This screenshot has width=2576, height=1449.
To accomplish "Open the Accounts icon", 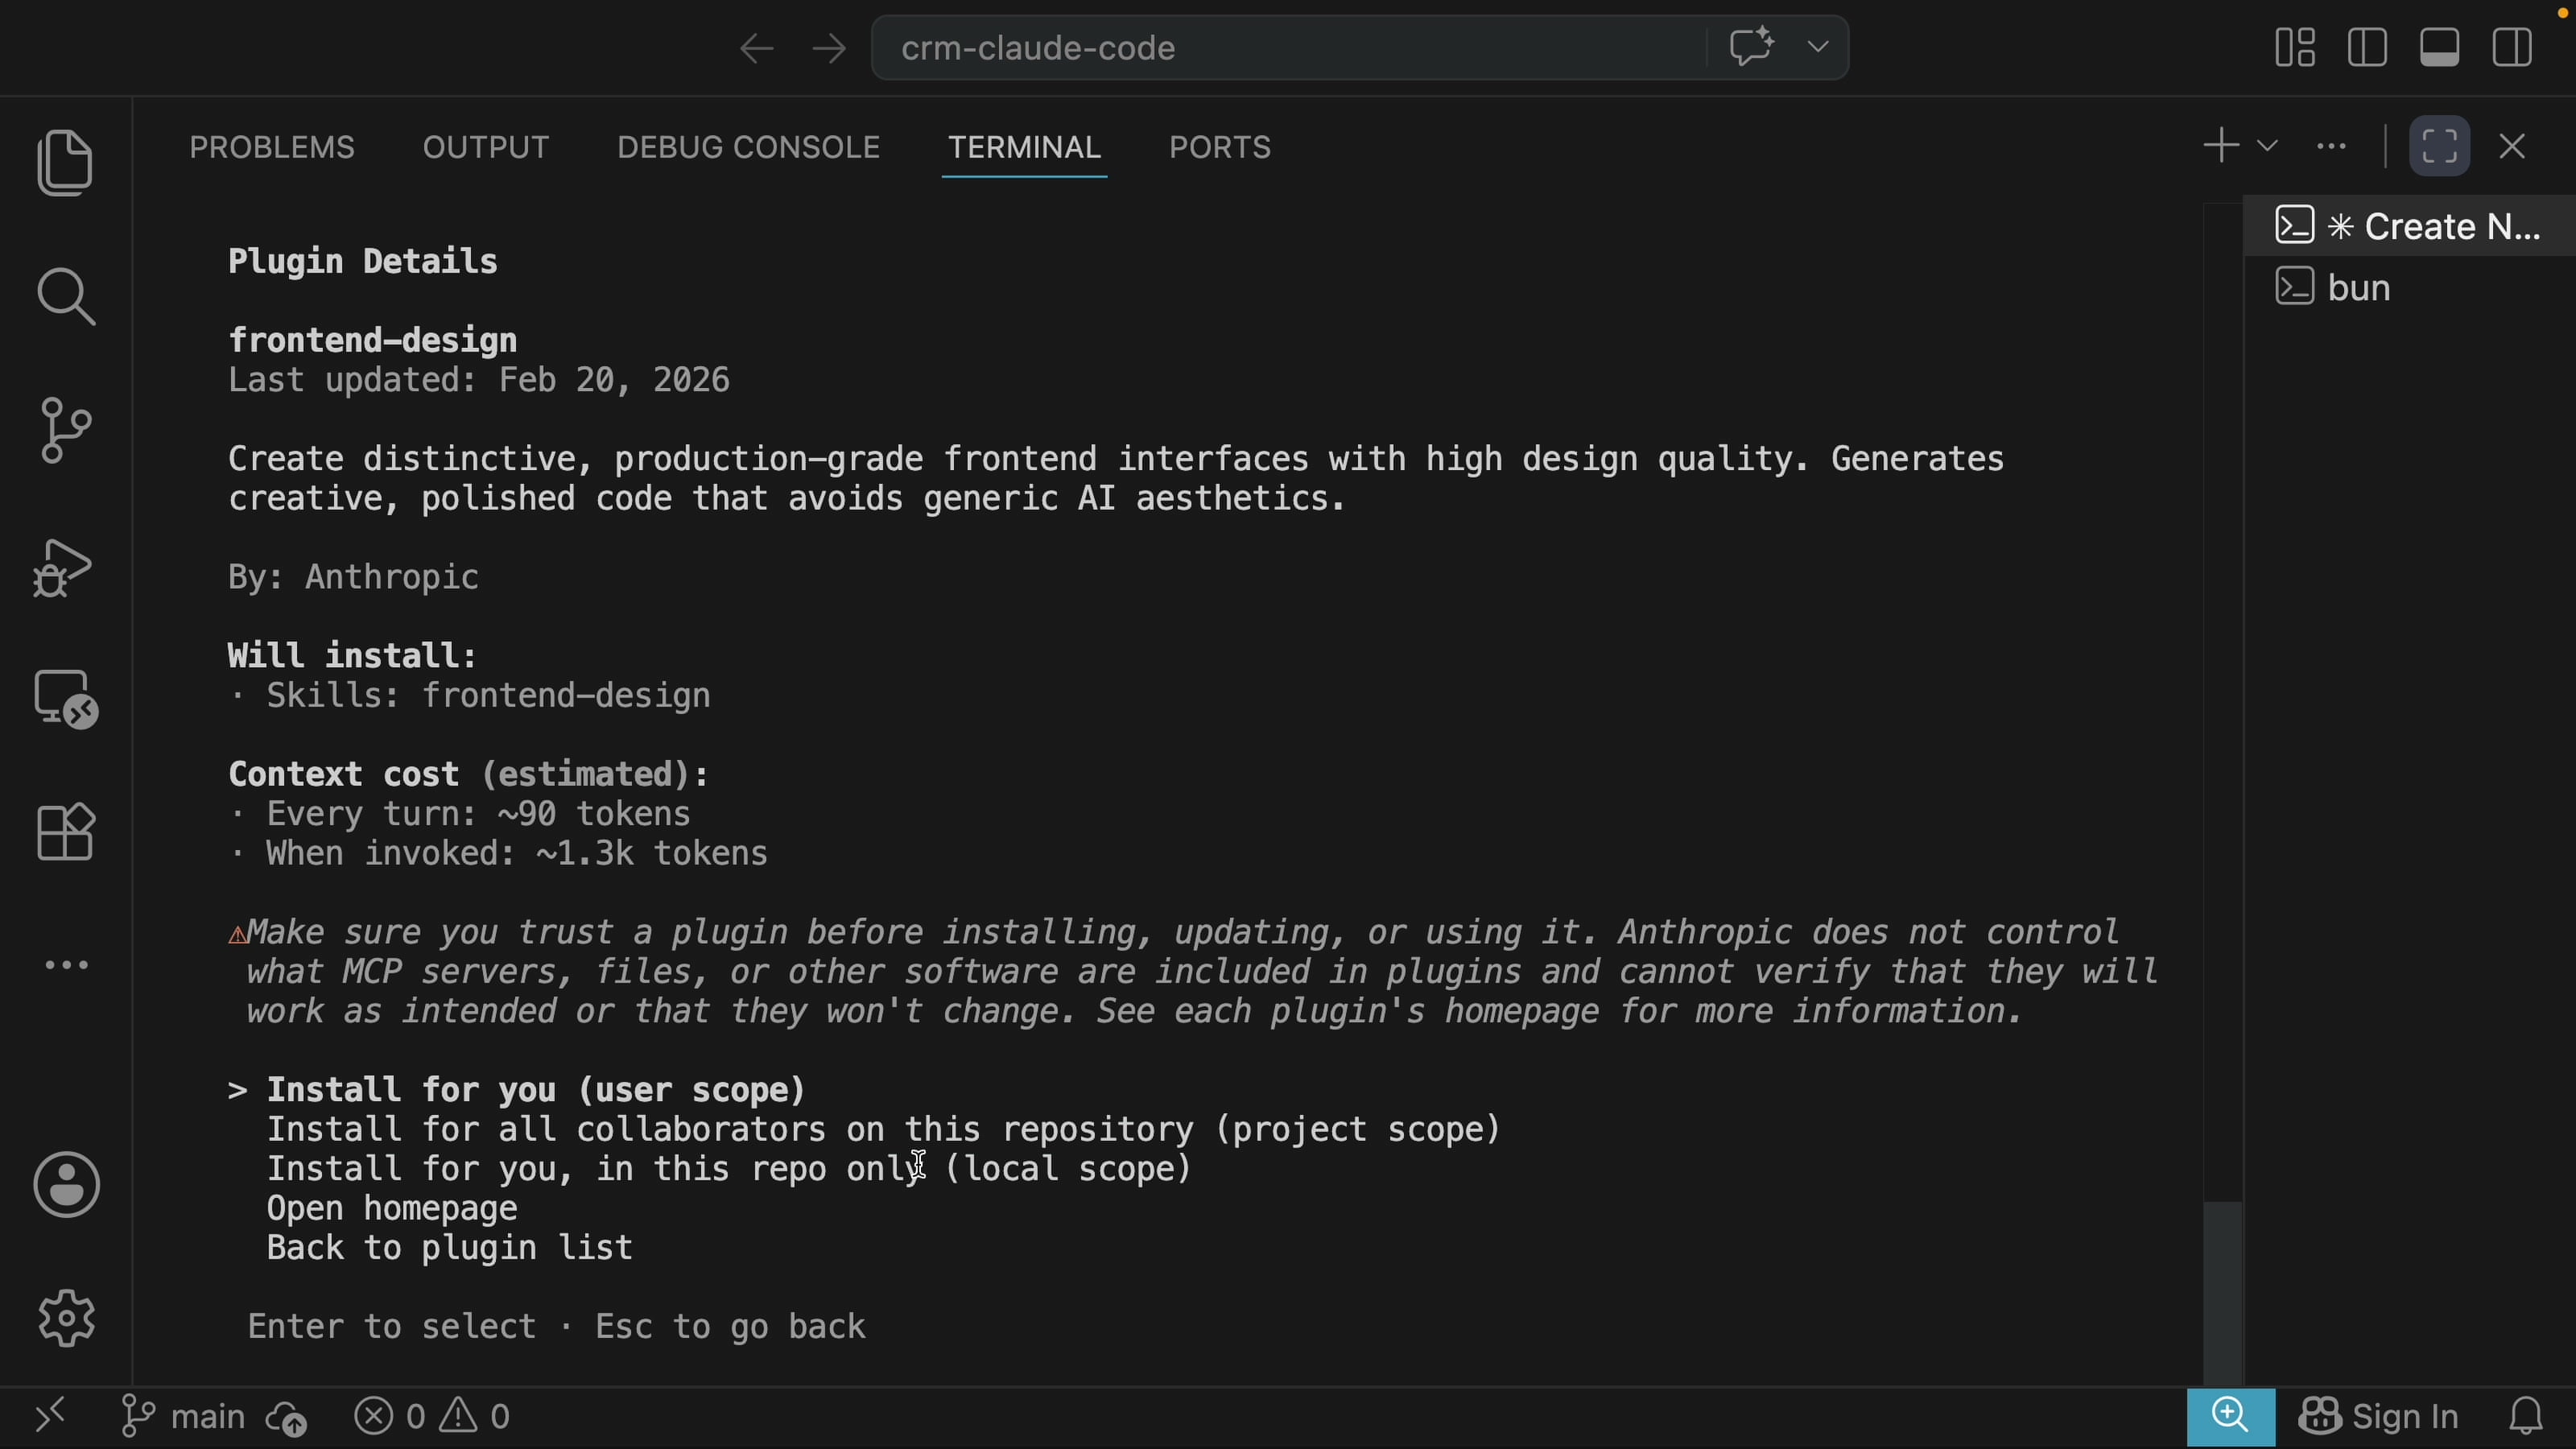I will [66, 1184].
